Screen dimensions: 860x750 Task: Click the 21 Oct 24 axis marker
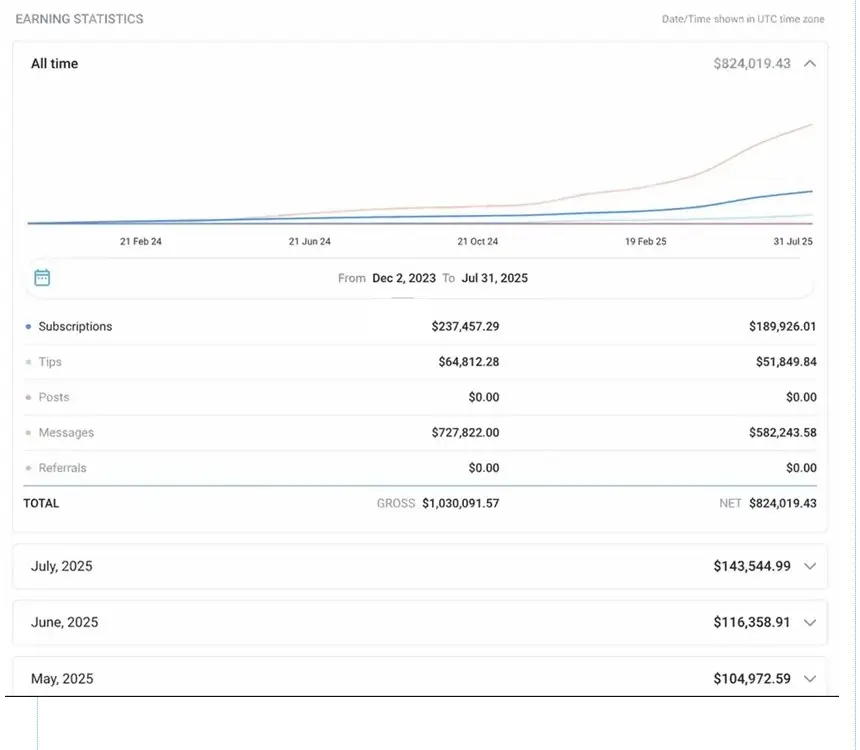[477, 242]
